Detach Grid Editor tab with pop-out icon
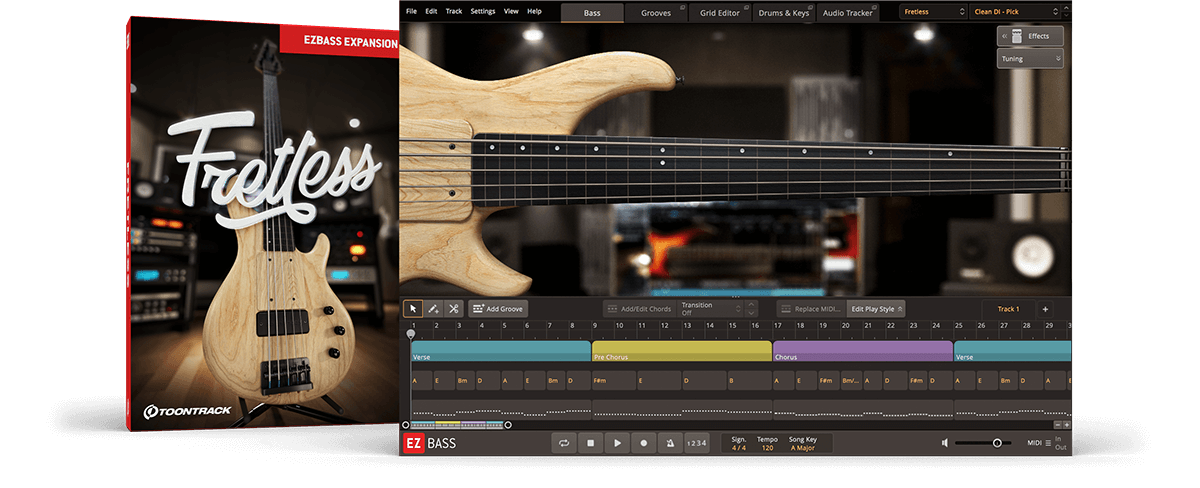Image resolution: width=1200 pixels, height=488 pixels. tap(745, 7)
